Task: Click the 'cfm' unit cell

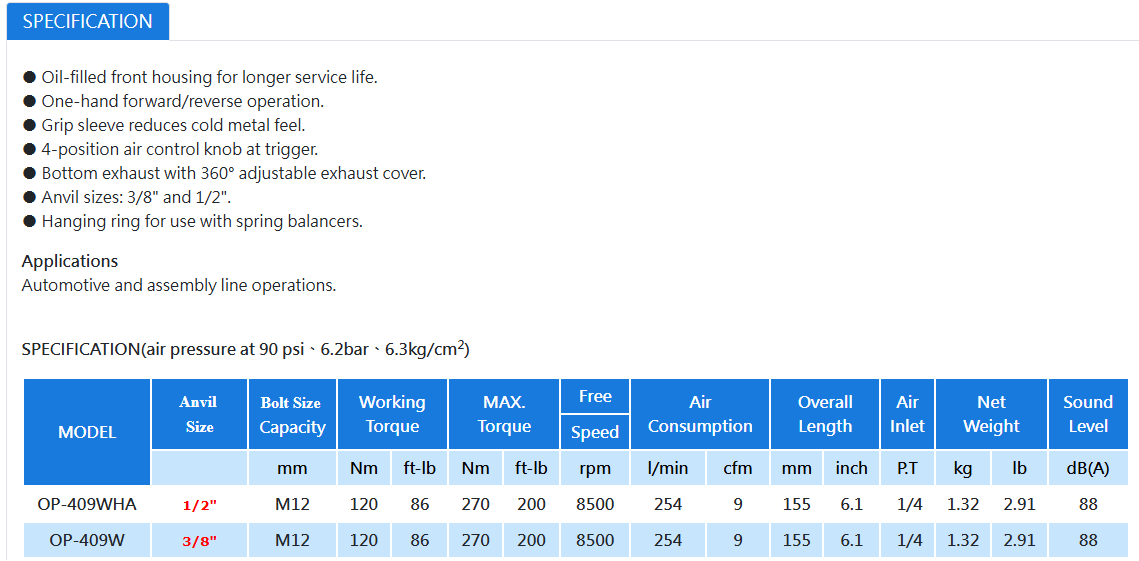Action: point(738,469)
